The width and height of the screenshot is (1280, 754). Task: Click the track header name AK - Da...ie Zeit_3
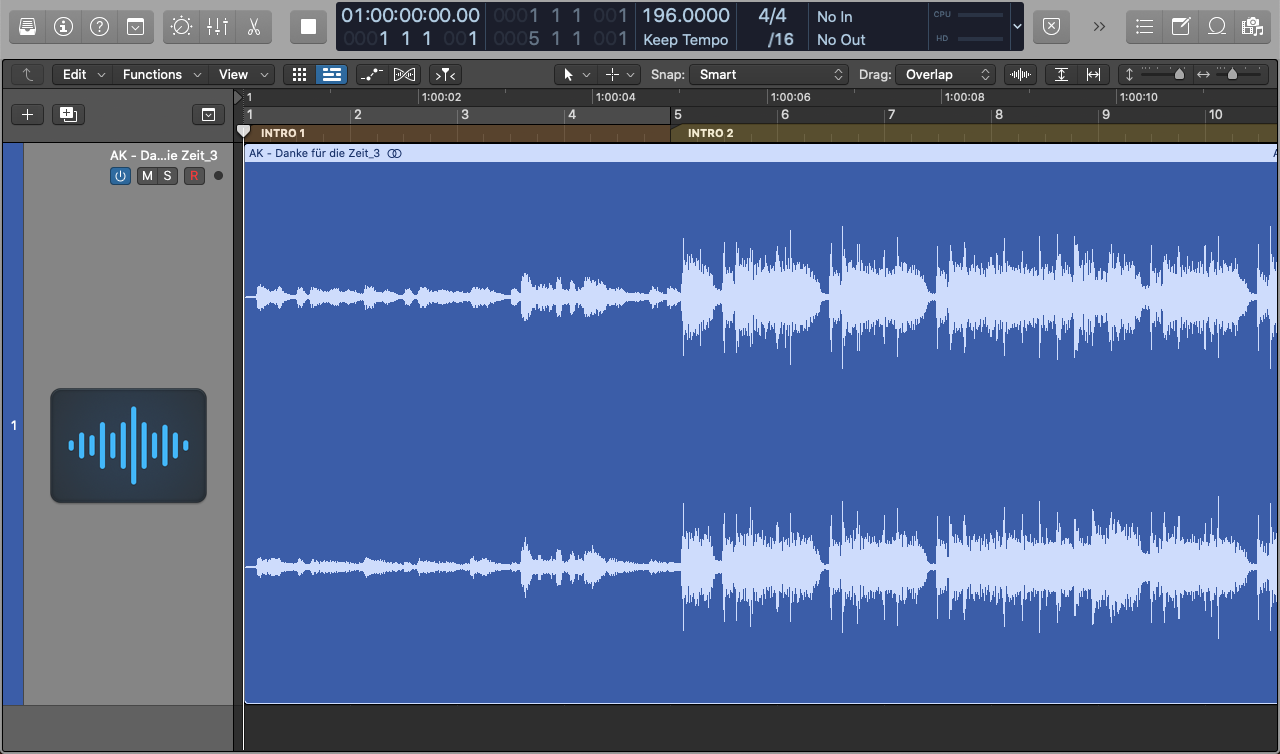(164, 155)
